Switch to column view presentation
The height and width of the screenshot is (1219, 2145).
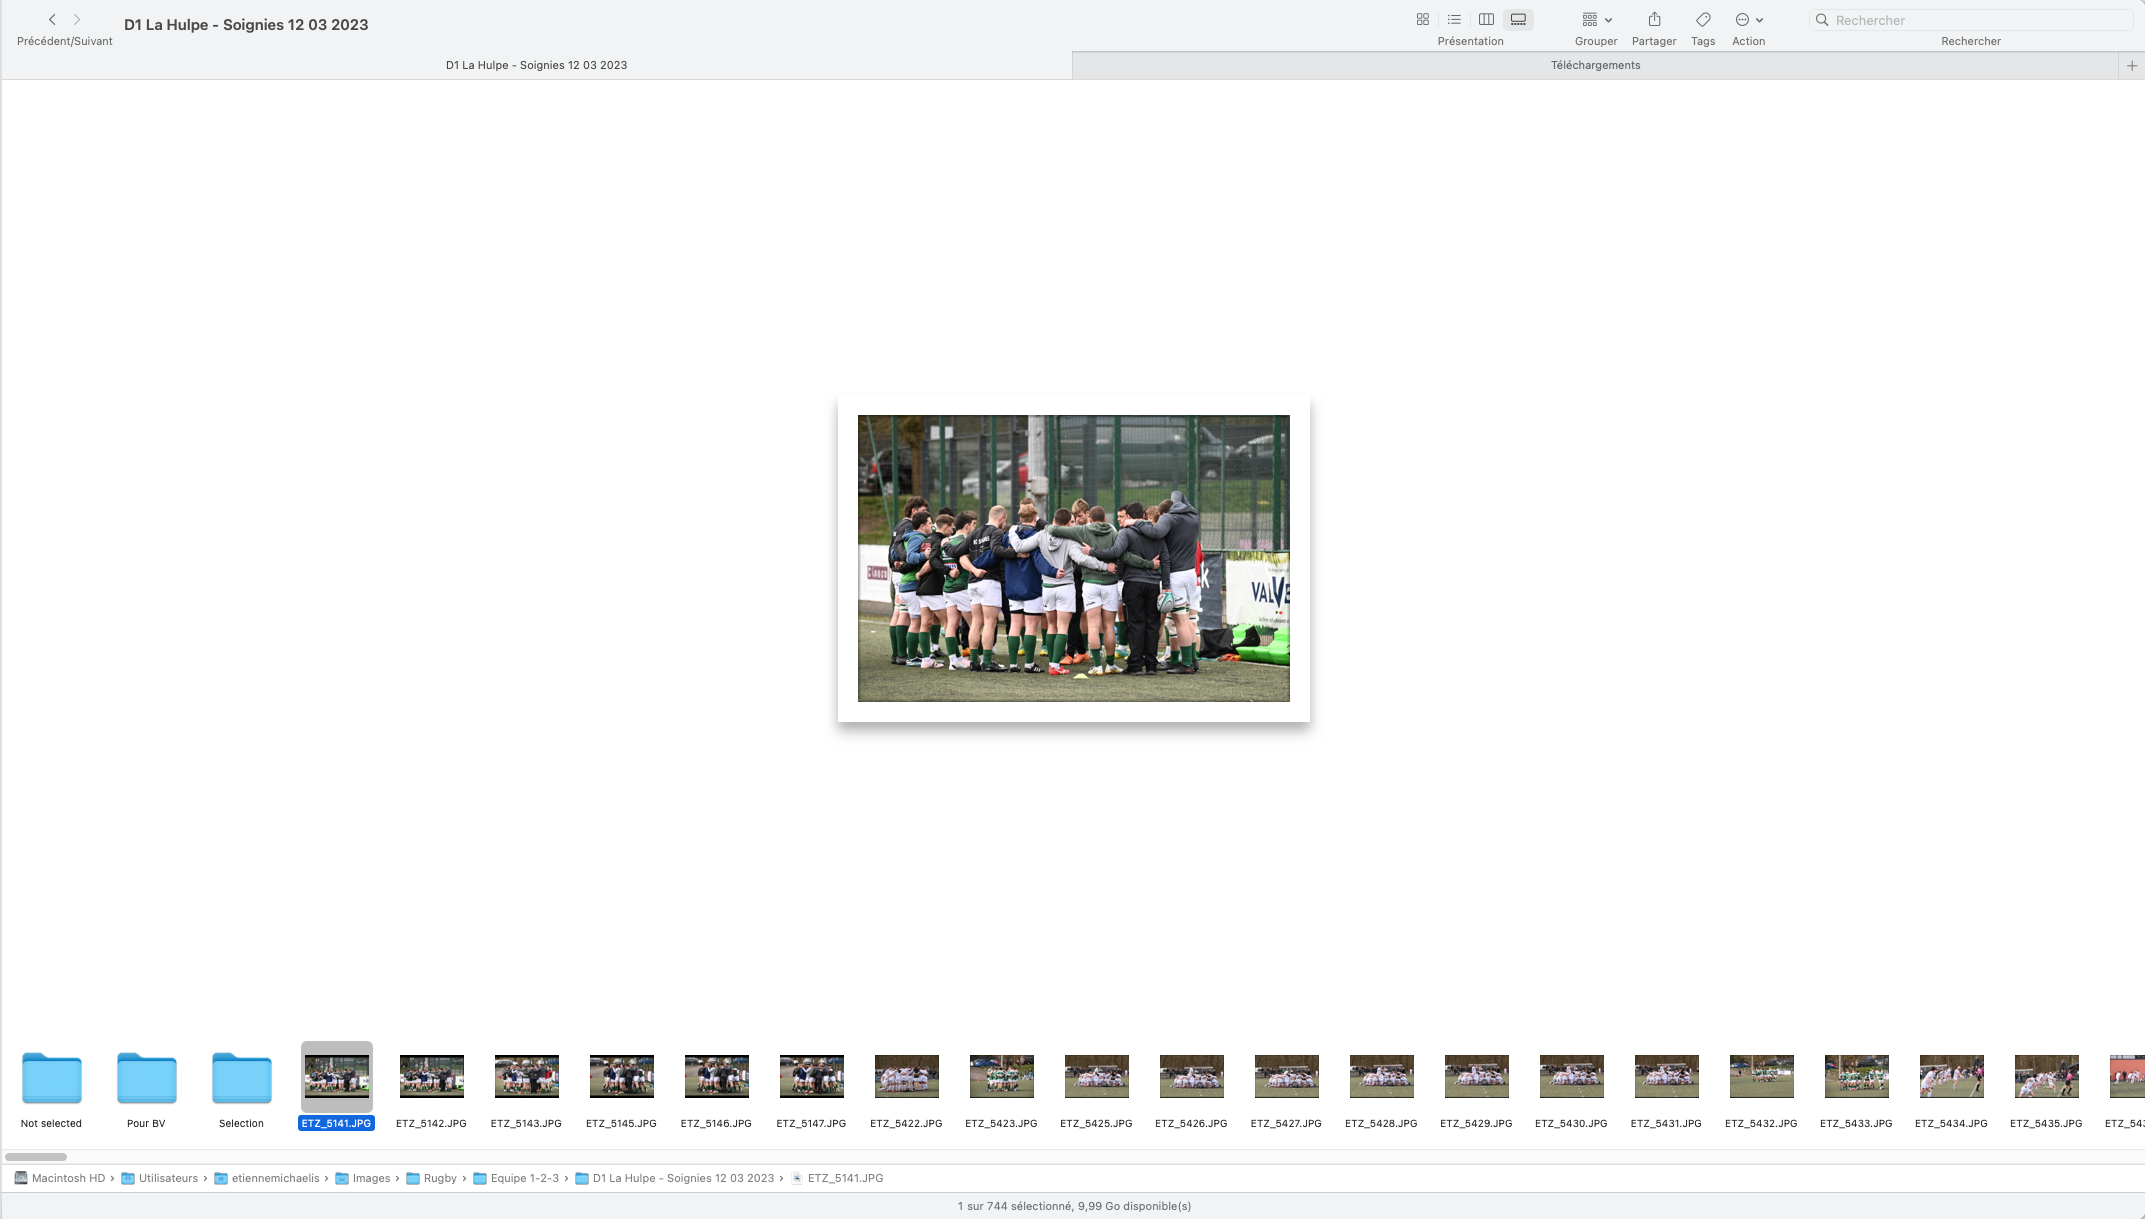point(1486,20)
